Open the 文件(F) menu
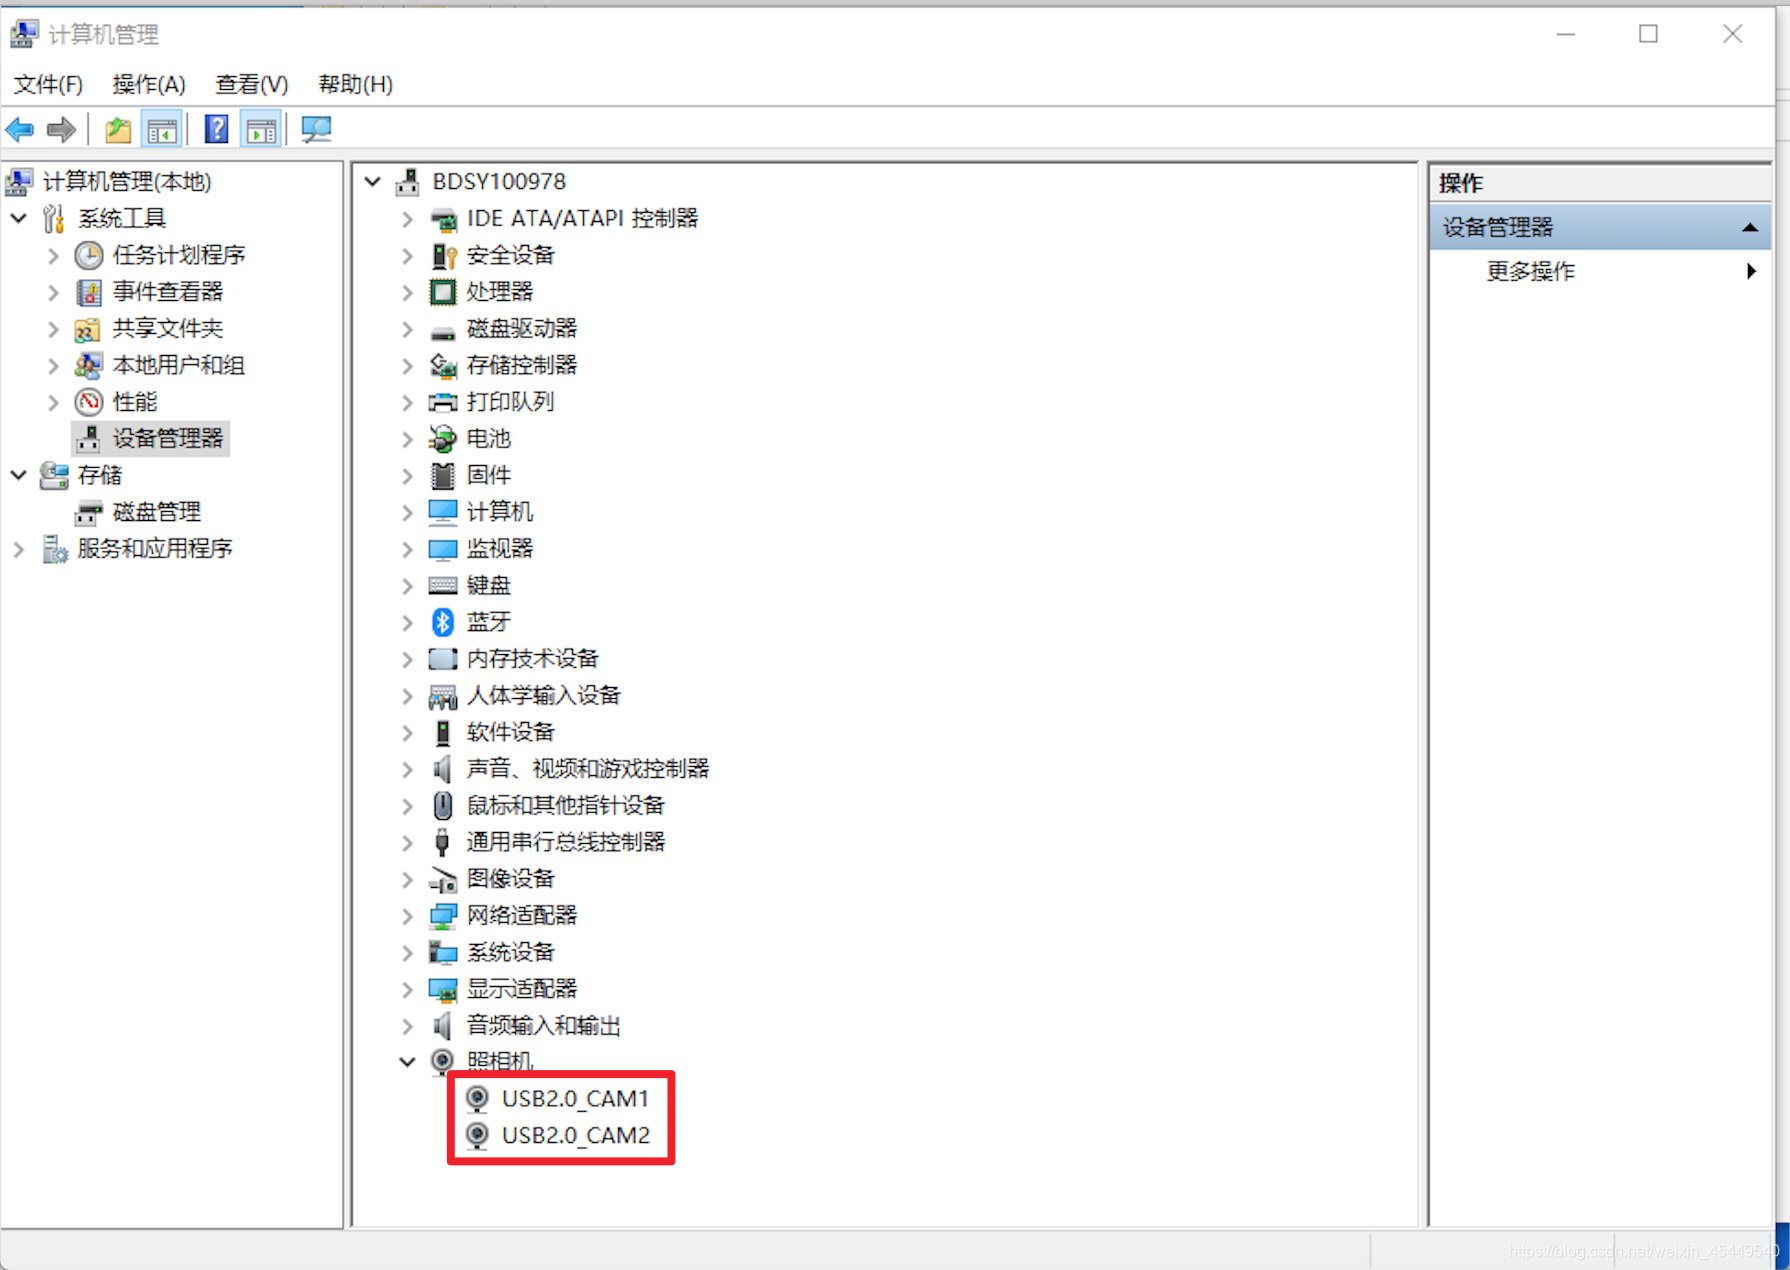 click(48, 84)
